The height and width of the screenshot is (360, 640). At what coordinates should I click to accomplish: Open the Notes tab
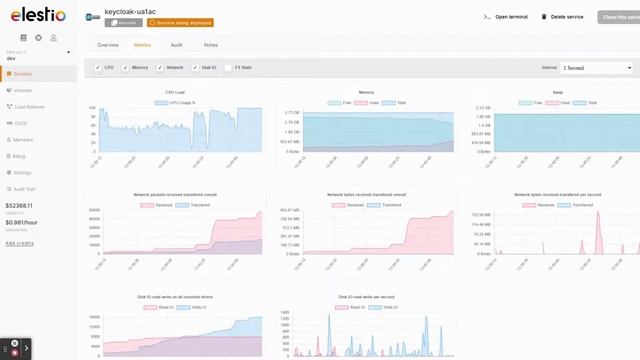tap(211, 45)
